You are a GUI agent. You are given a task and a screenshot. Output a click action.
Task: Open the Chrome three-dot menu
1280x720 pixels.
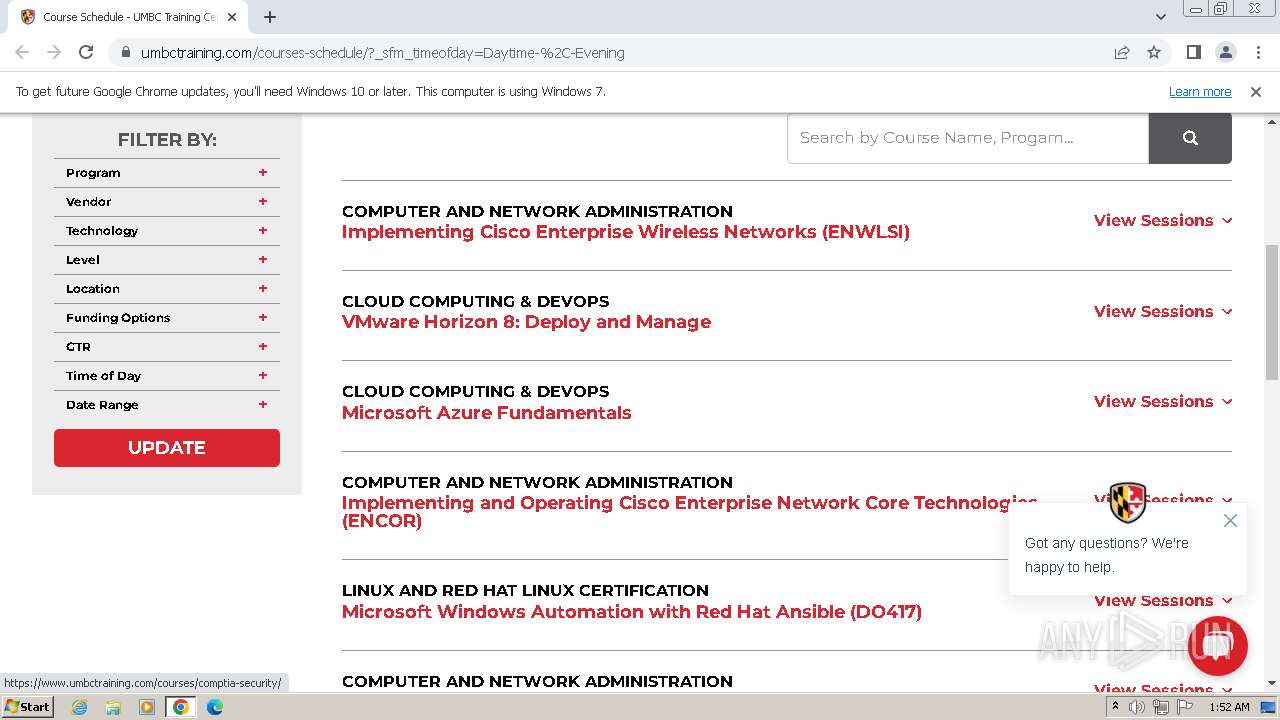click(1258, 52)
